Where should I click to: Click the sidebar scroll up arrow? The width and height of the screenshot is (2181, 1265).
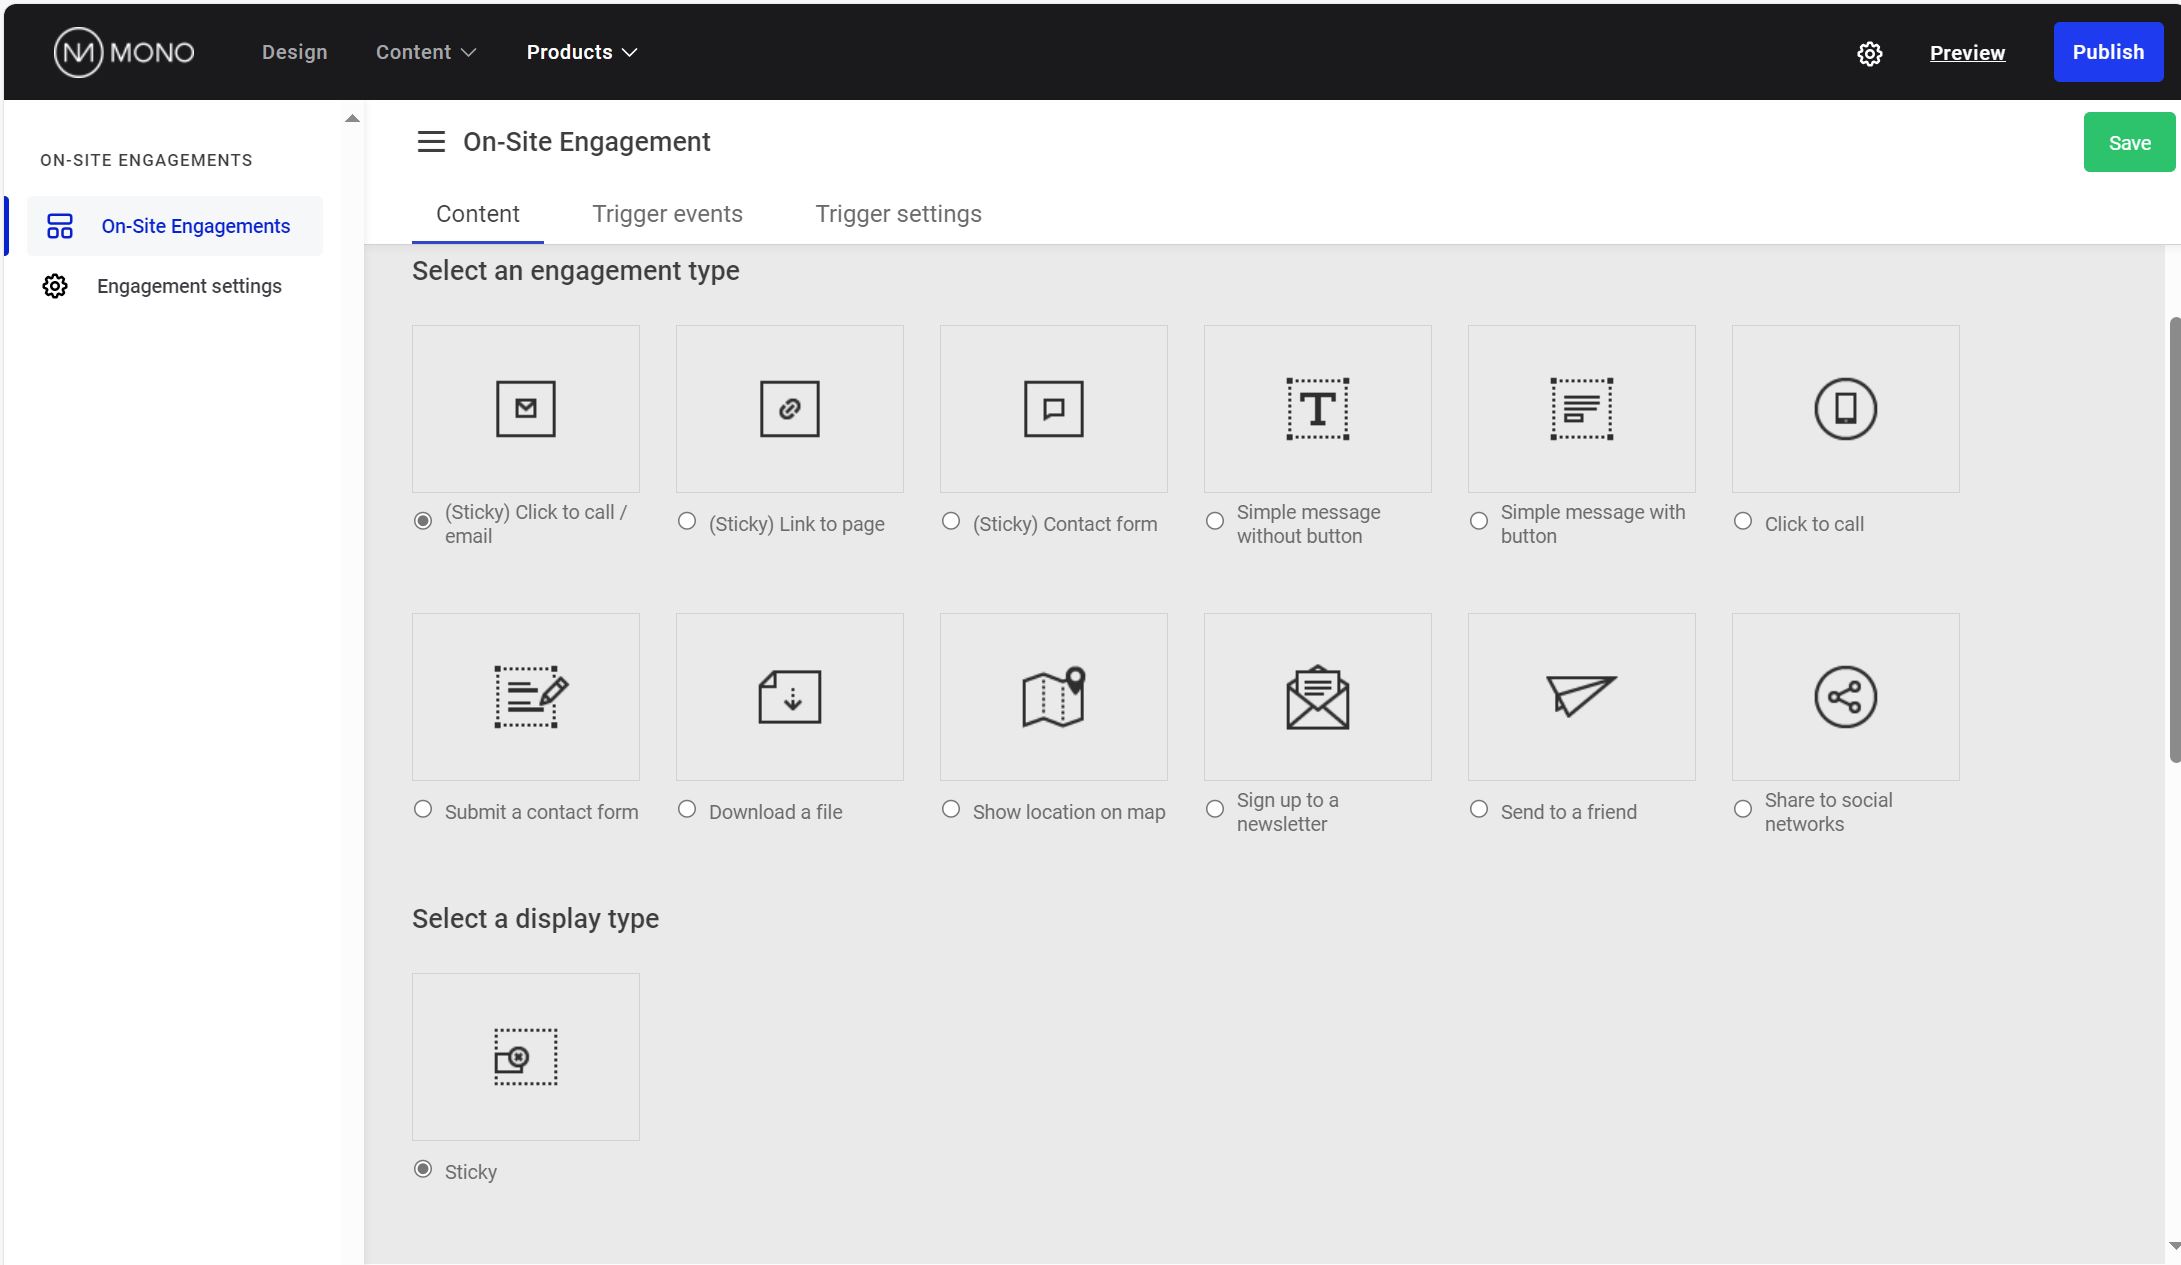(352, 118)
